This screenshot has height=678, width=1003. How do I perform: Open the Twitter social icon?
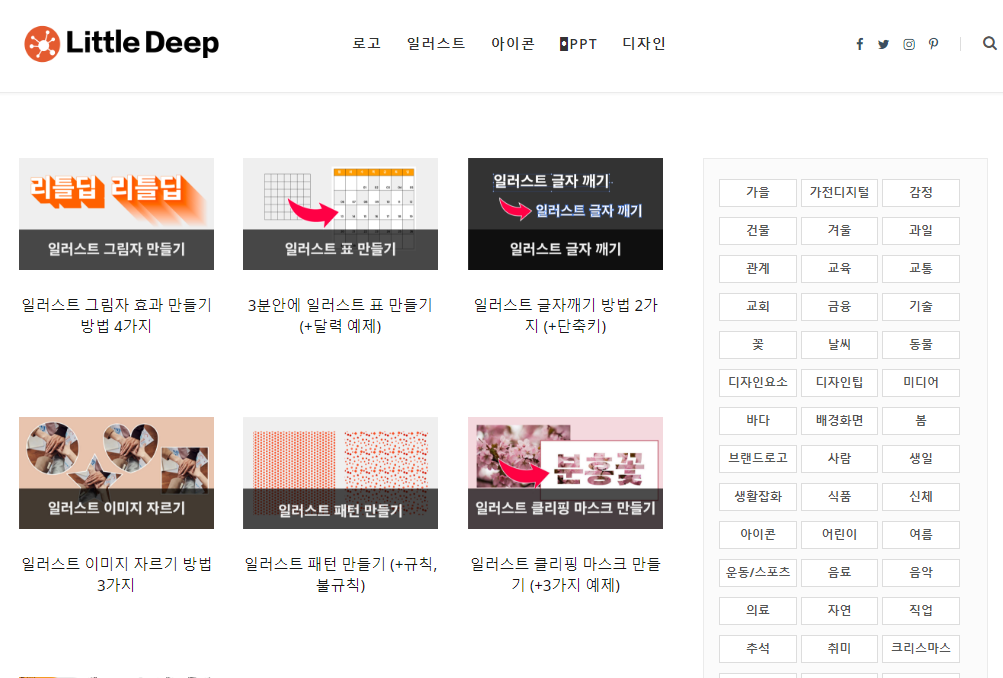[884, 44]
